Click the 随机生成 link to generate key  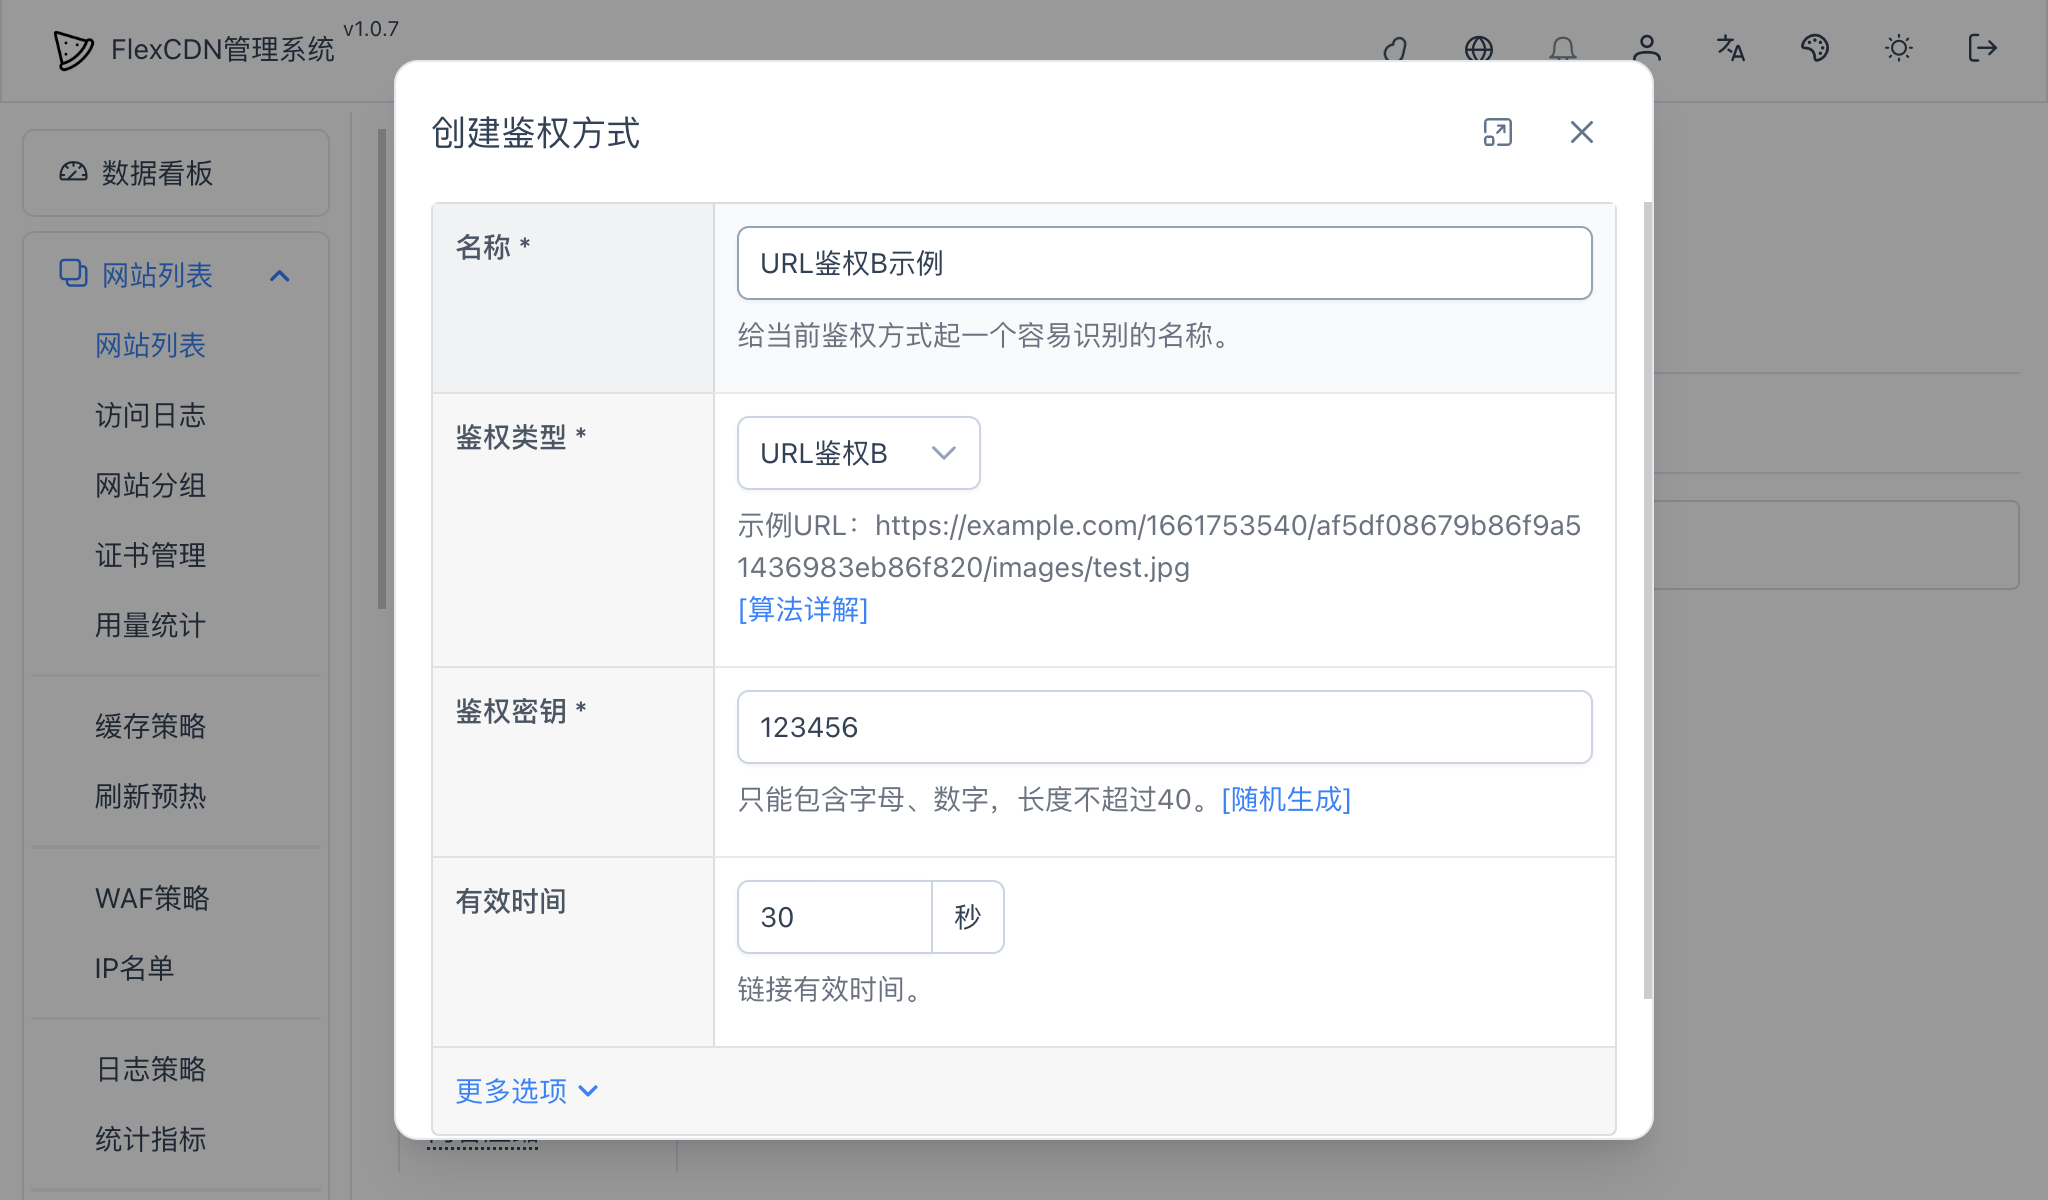coord(1286,799)
